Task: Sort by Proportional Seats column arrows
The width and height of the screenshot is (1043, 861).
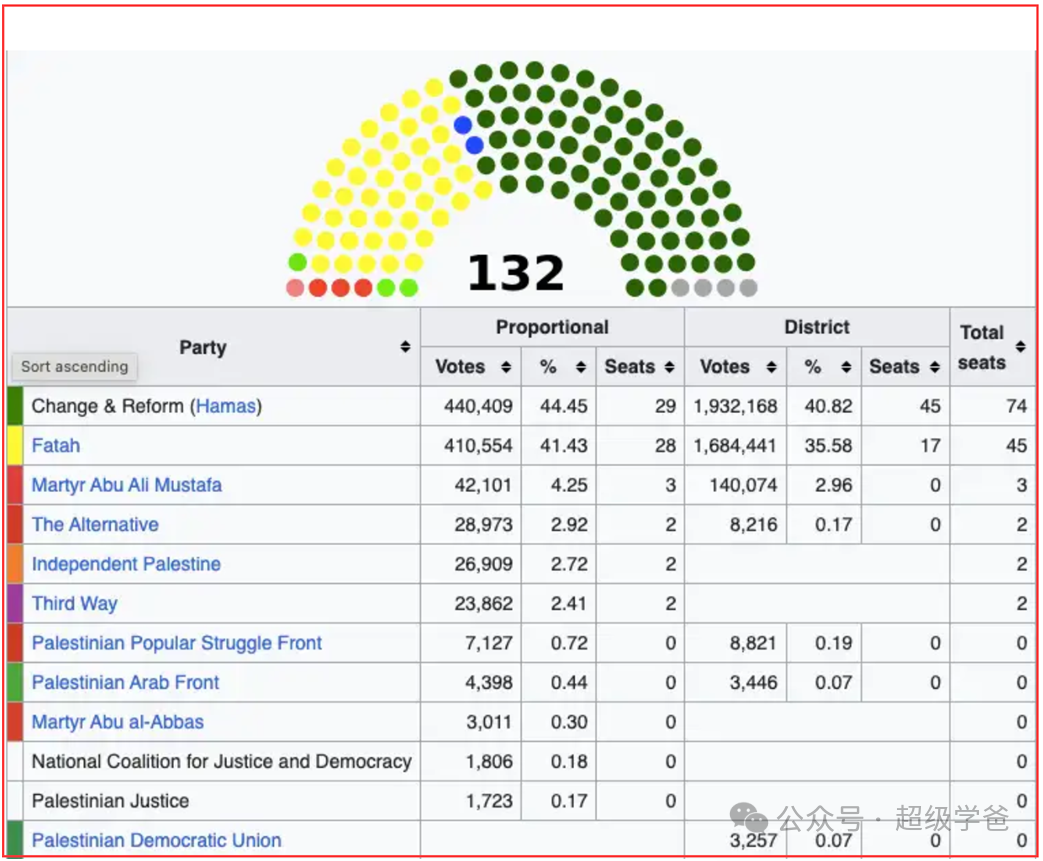Action: click(669, 367)
